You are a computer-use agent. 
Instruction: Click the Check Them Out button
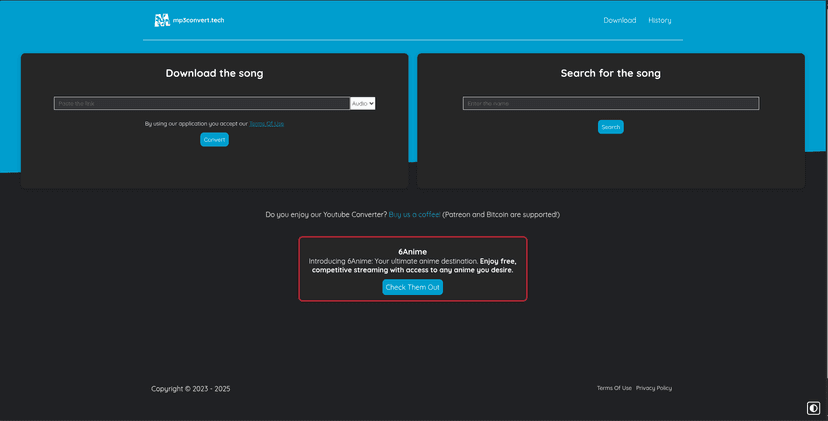point(412,287)
